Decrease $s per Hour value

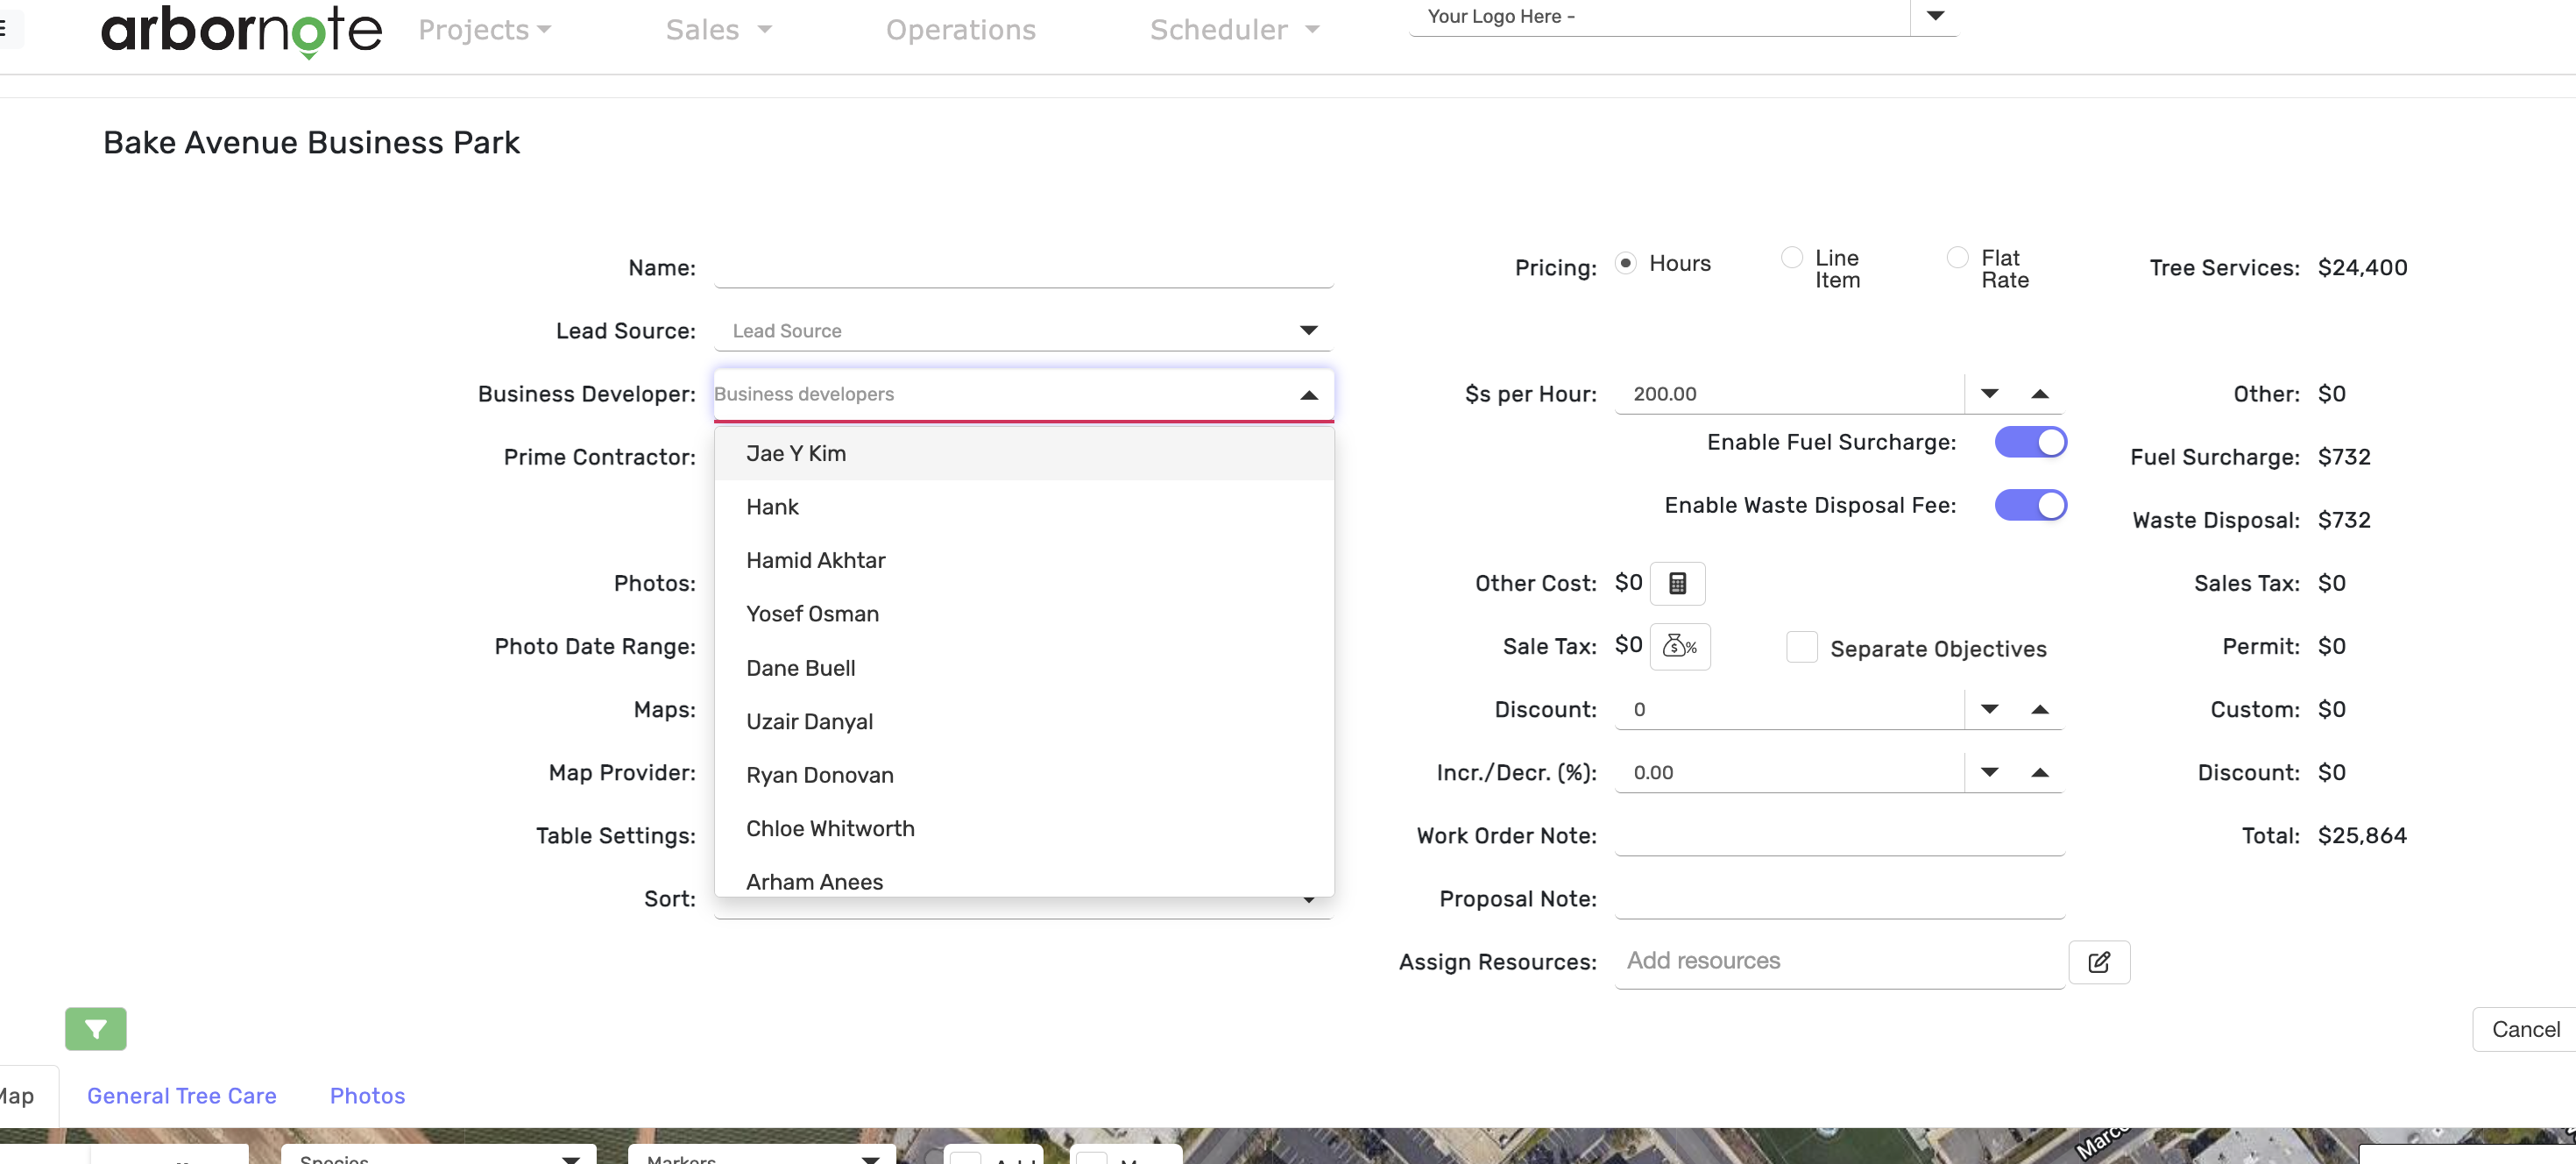pos(1989,393)
